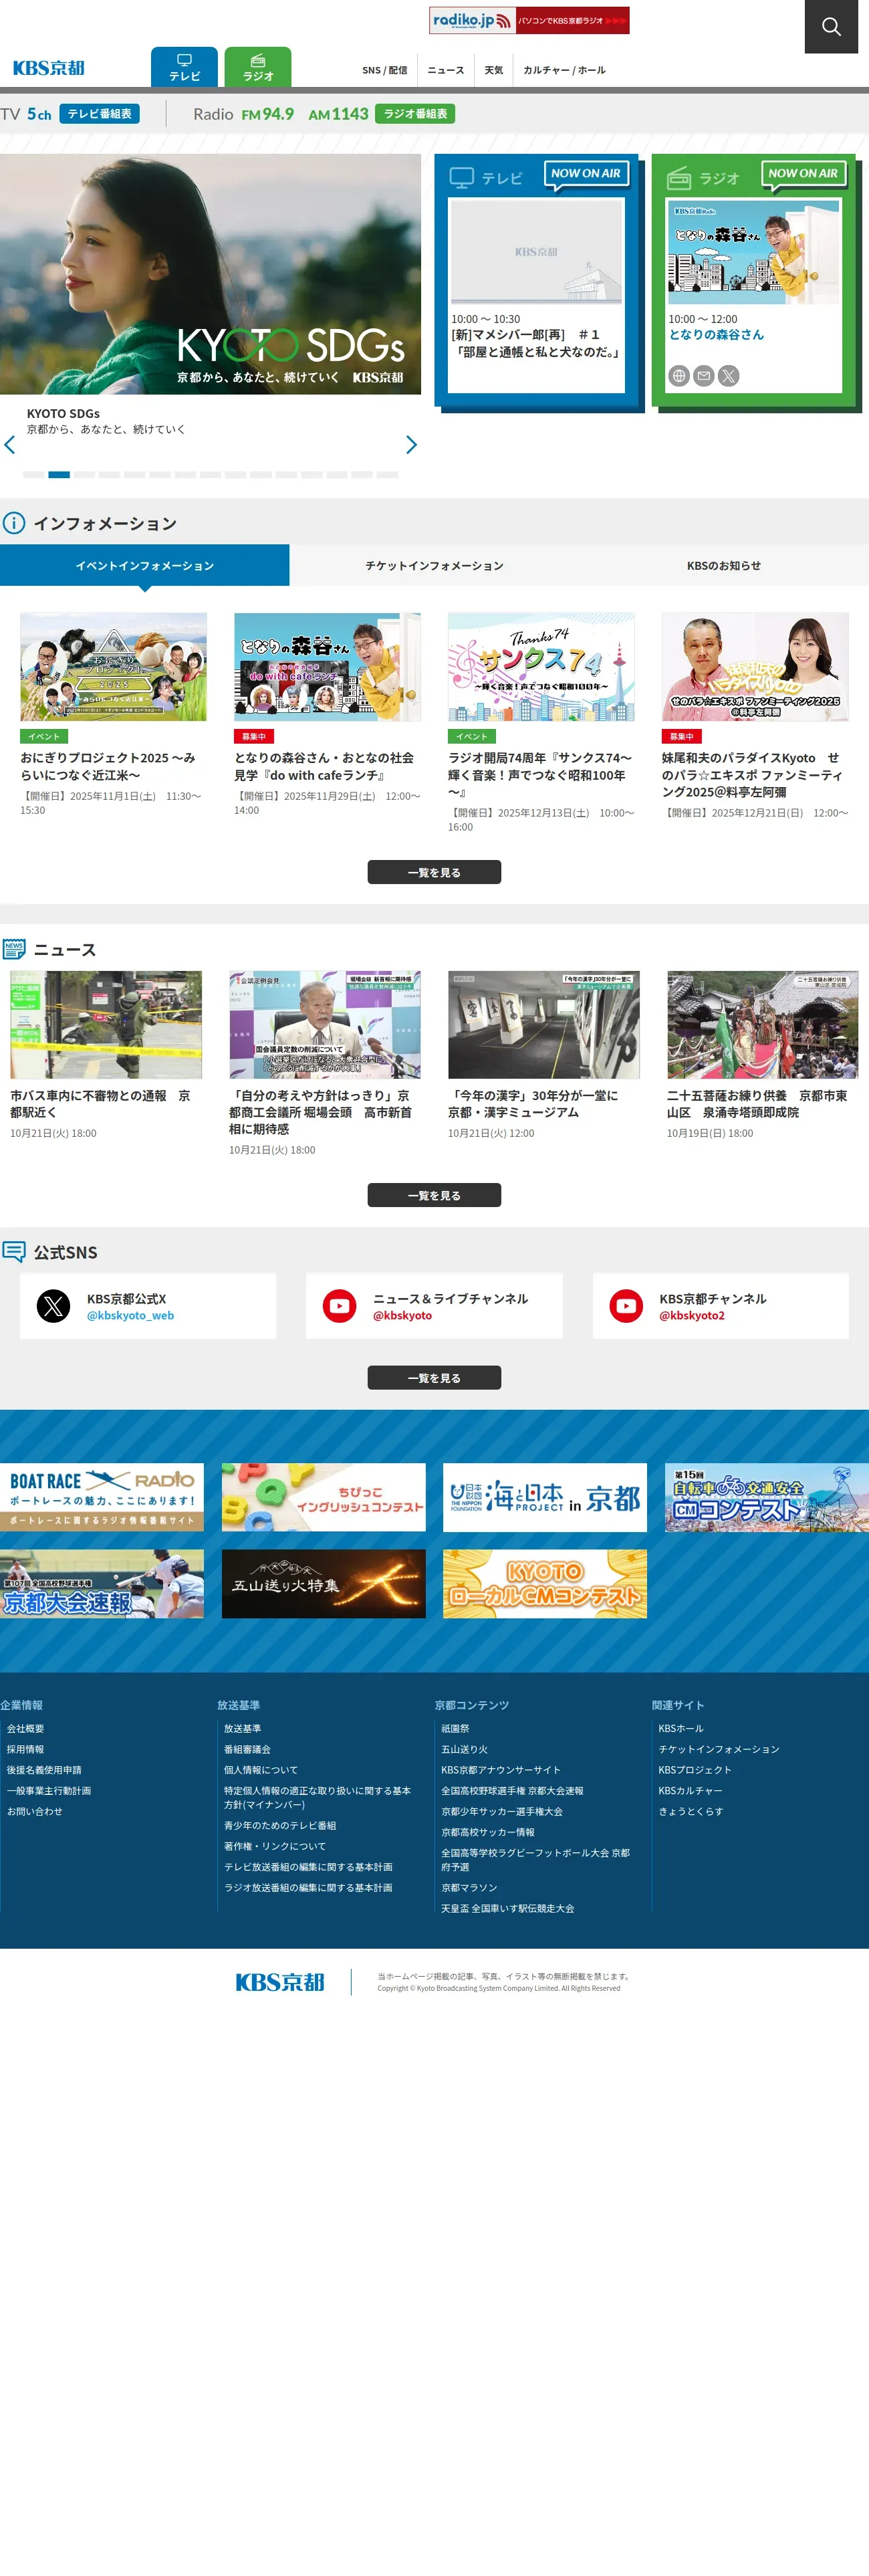Open 海と日本 PROJECT in 京都 banner
This screenshot has width=869, height=2576.
point(545,1498)
